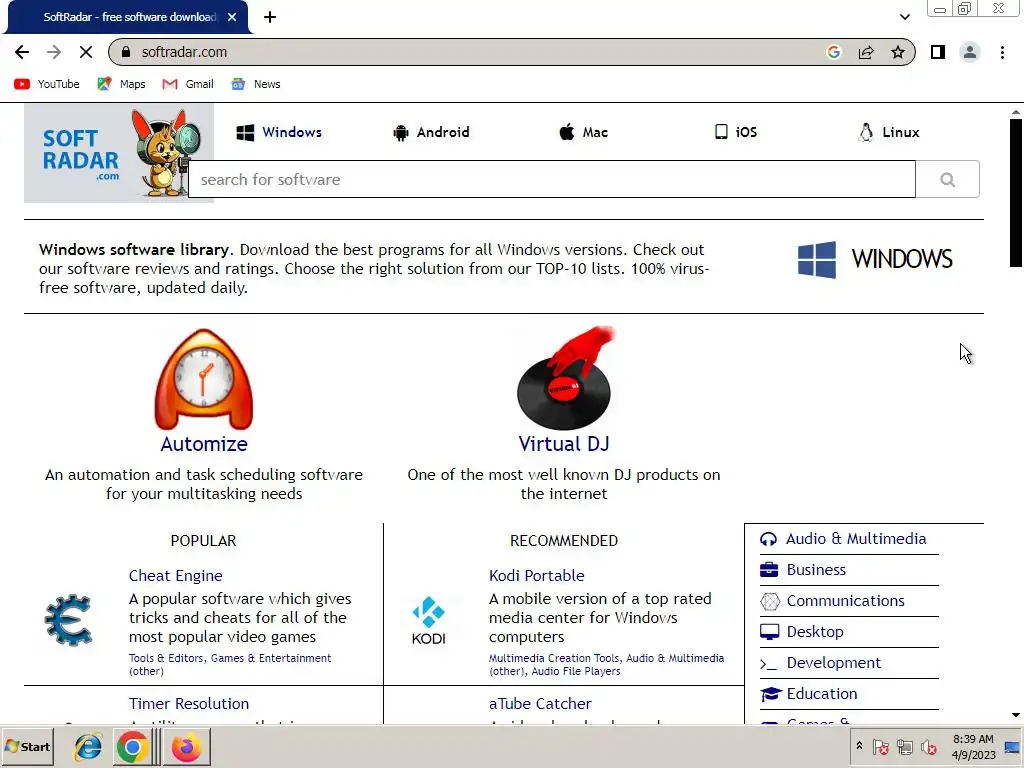
Task: Open the YouTube bookmark
Action: 47,84
